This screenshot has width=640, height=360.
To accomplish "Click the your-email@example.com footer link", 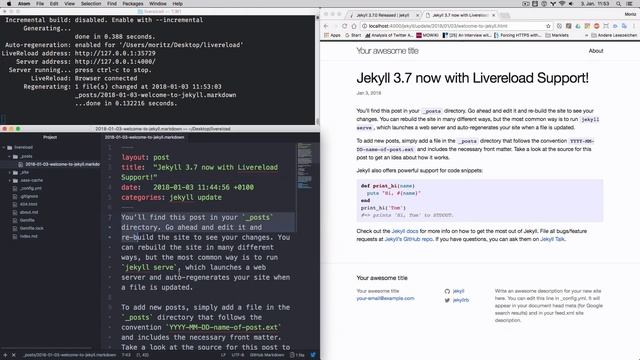I will (x=385, y=298).
